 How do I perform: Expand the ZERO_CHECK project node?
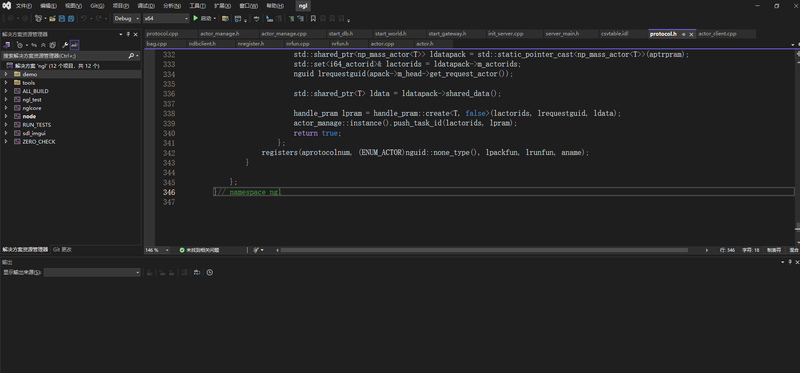(x=6, y=141)
